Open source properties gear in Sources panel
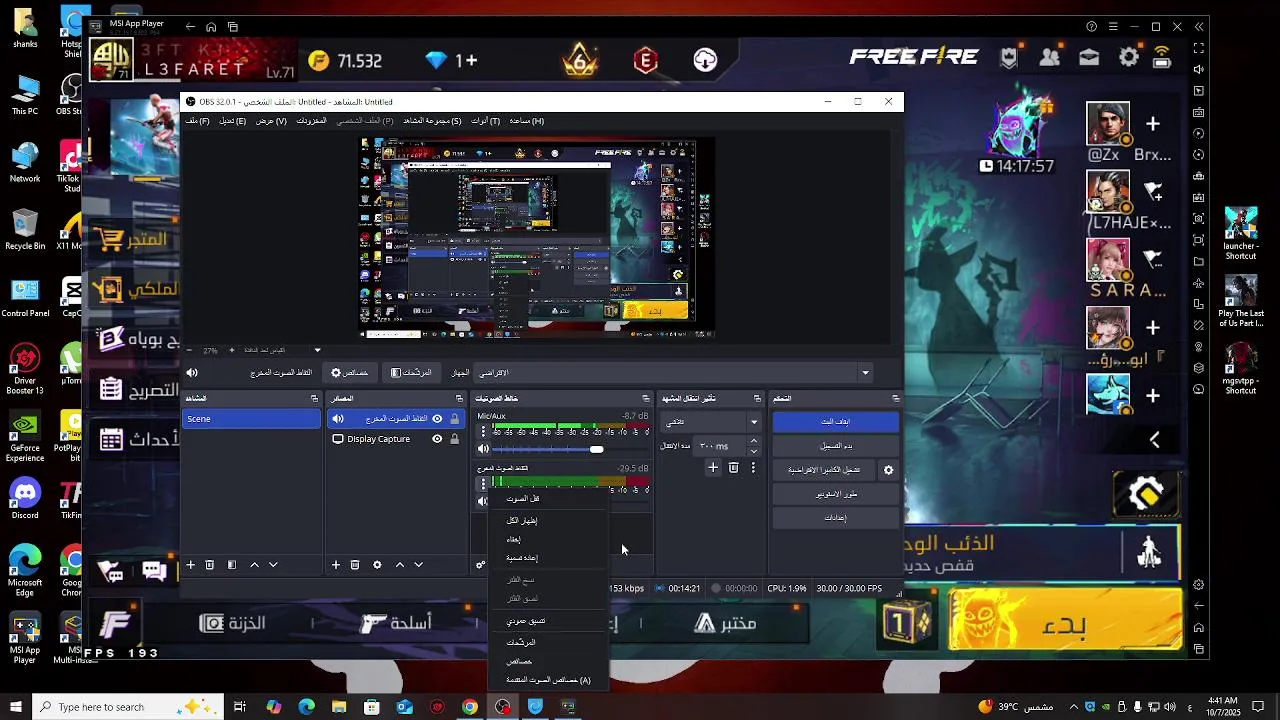The image size is (1280, 720). coord(377,565)
